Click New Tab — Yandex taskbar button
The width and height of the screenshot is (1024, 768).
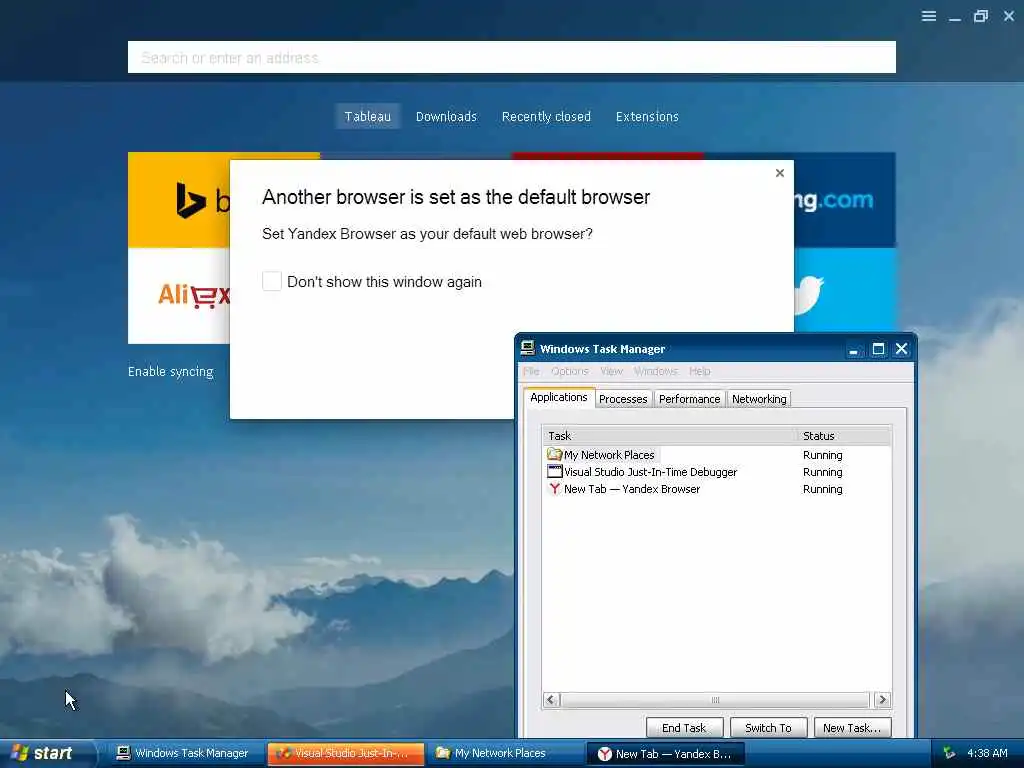click(x=665, y=754)
